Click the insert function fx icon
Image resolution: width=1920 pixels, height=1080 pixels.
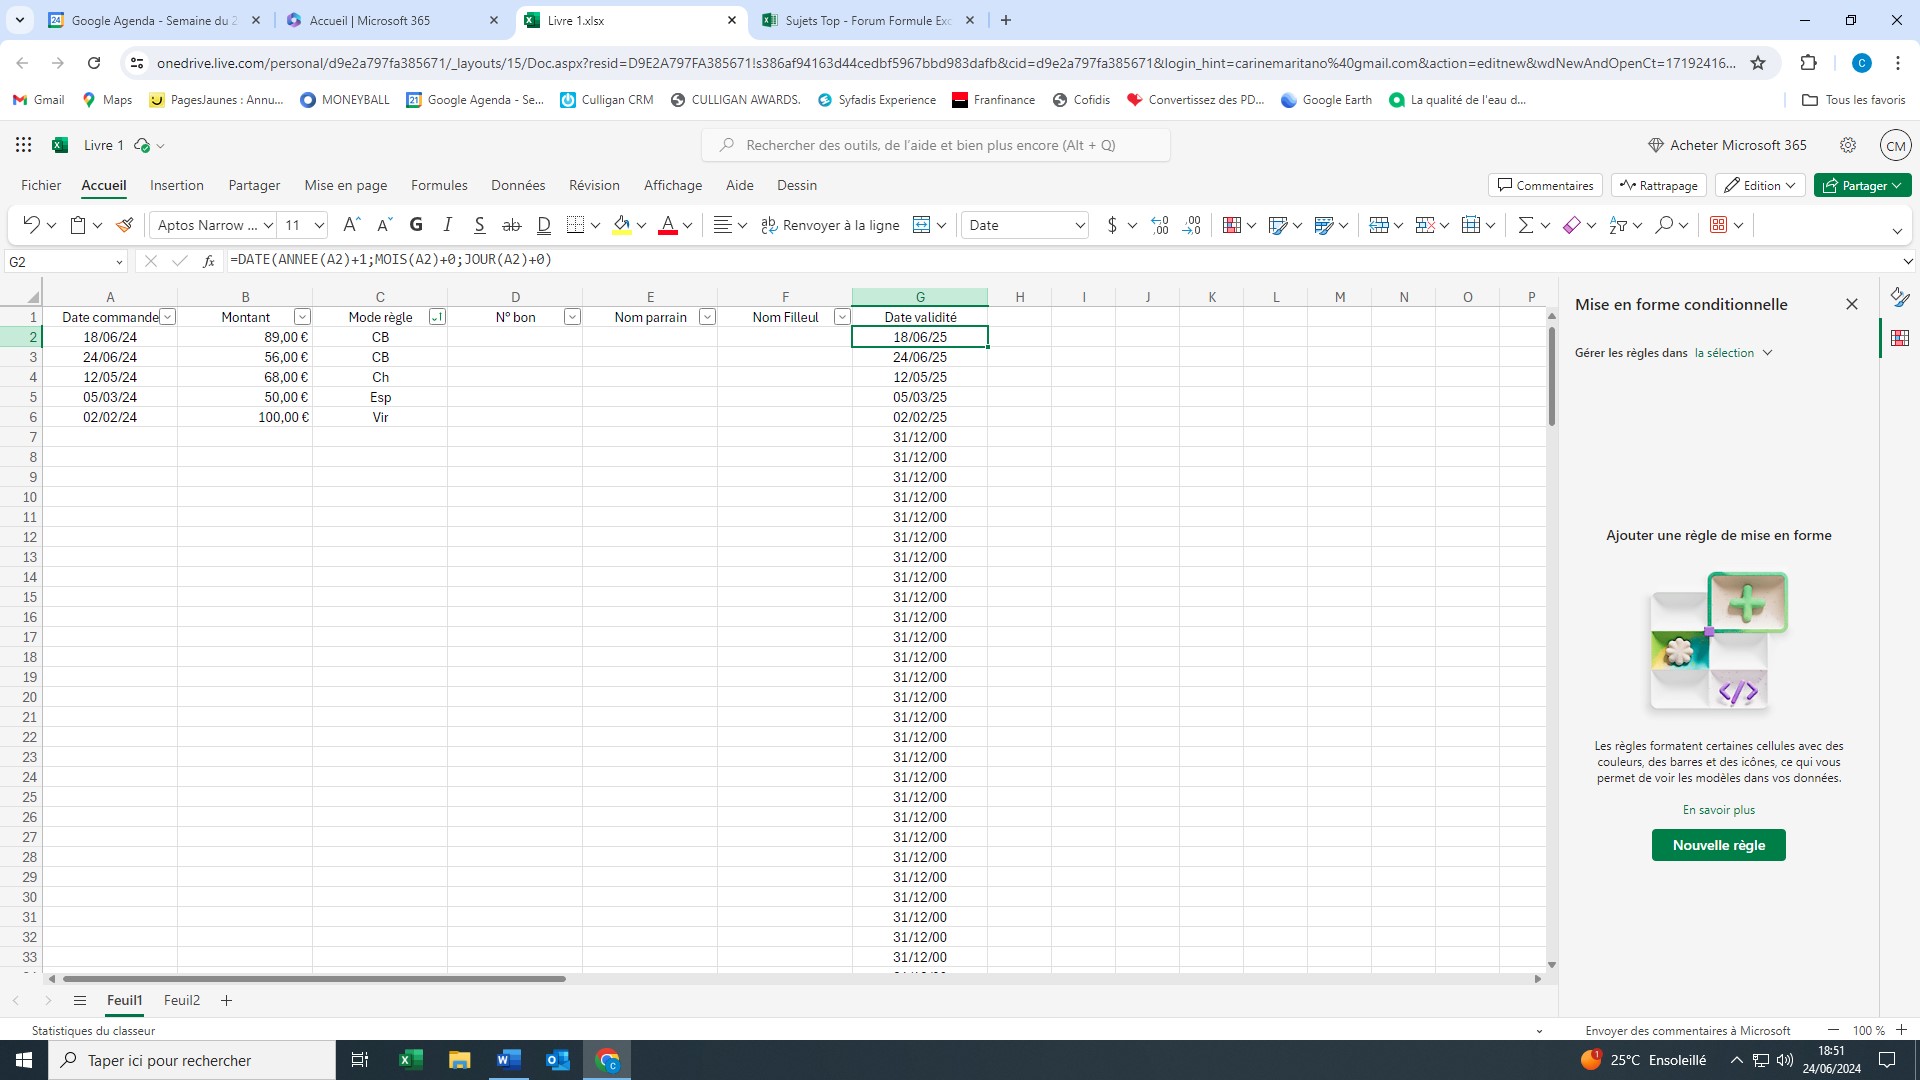[x=209, y=261]
